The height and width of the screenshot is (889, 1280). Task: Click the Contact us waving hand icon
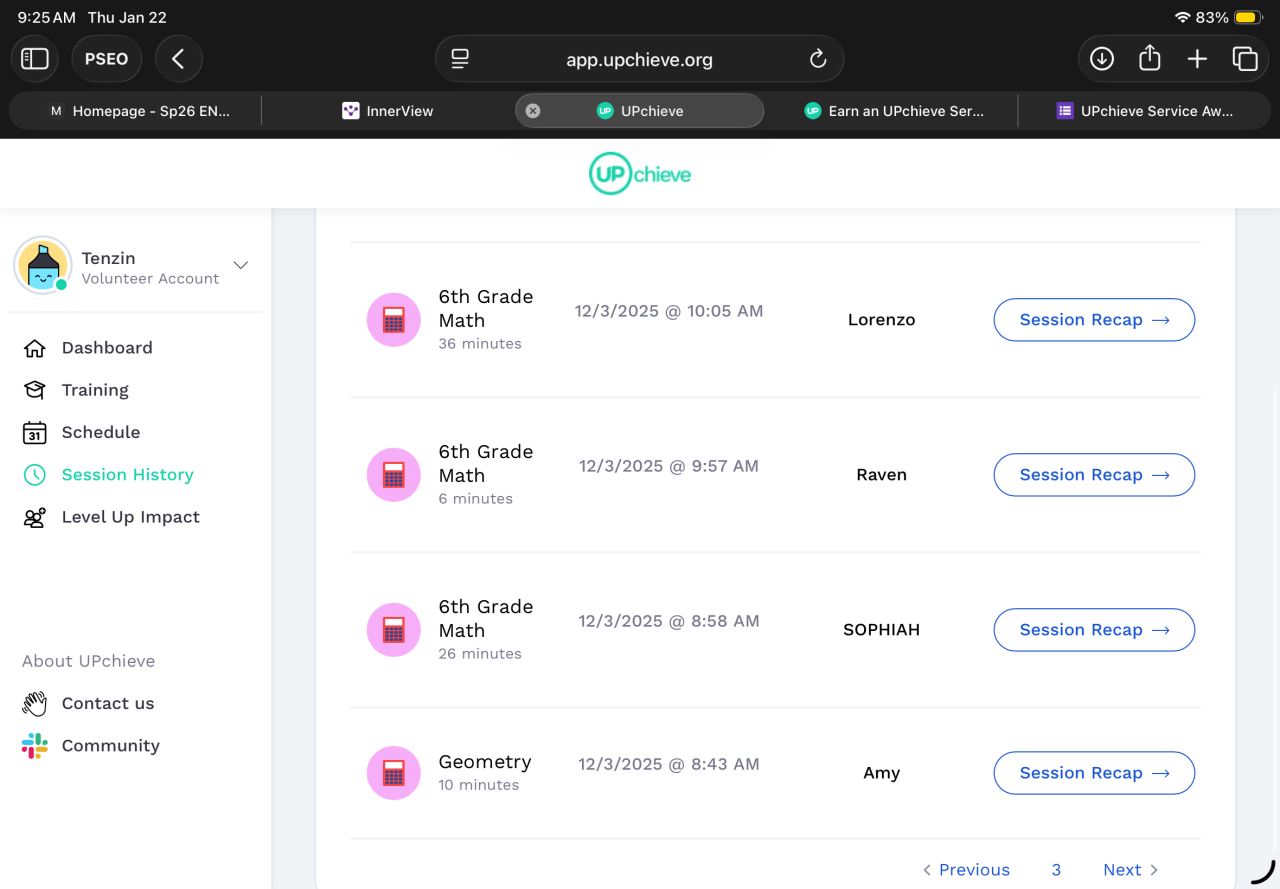point(35,704)
